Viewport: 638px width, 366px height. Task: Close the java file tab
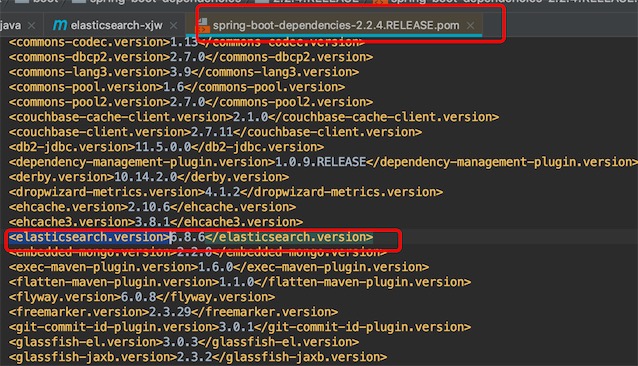(x=31, y=26)
